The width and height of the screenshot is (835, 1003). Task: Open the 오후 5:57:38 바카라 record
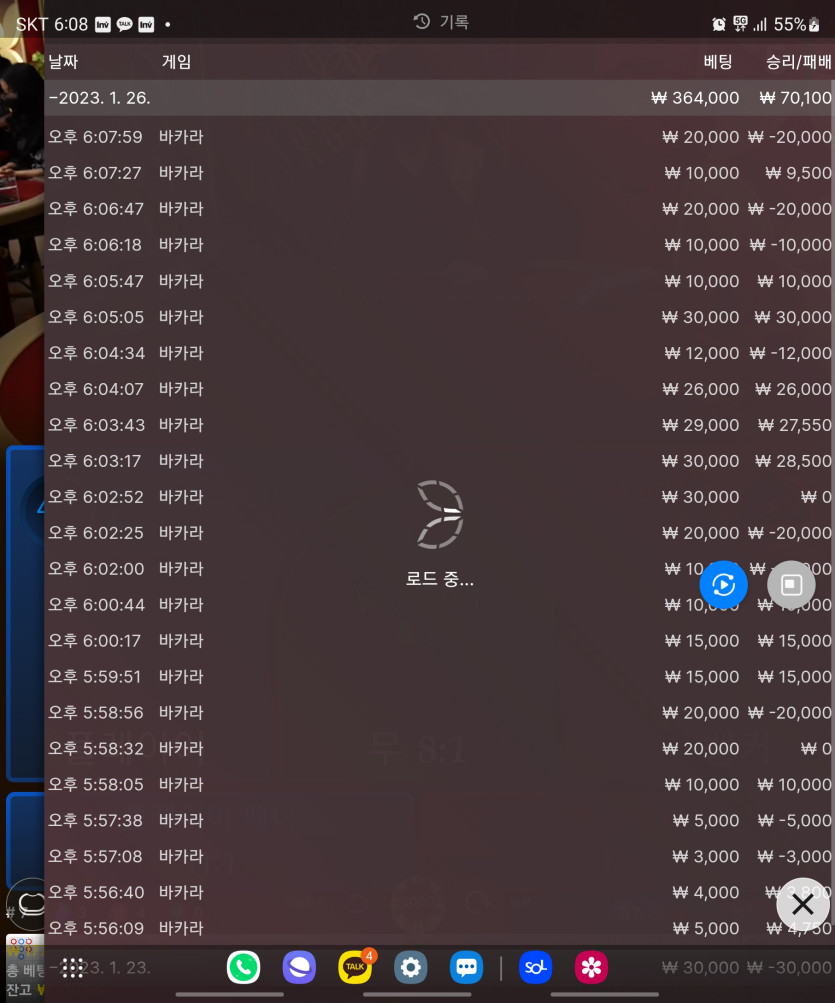(439, 820)
